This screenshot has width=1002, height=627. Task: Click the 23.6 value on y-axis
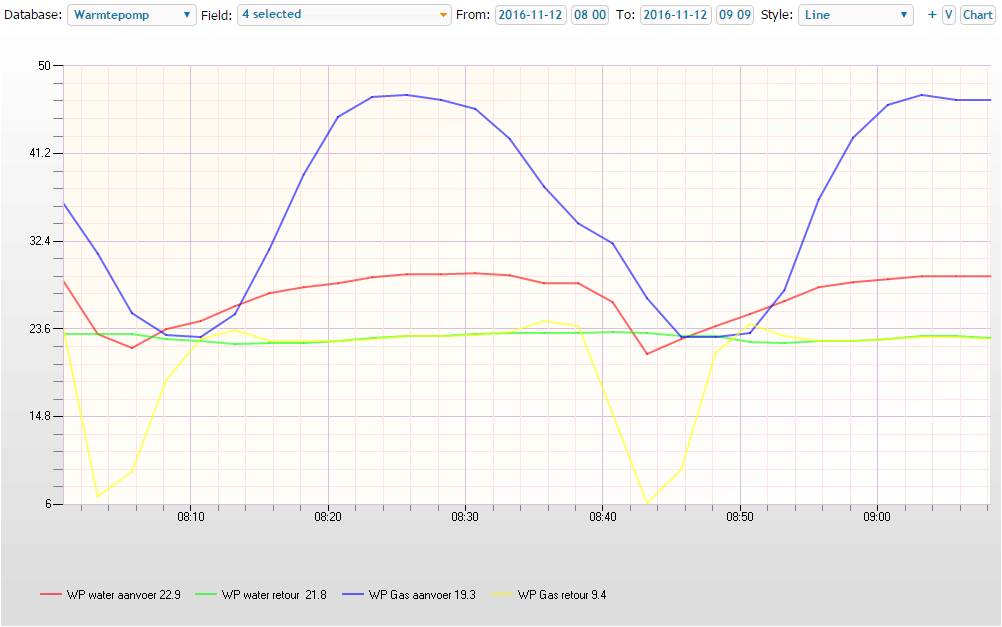click(40, 329)
